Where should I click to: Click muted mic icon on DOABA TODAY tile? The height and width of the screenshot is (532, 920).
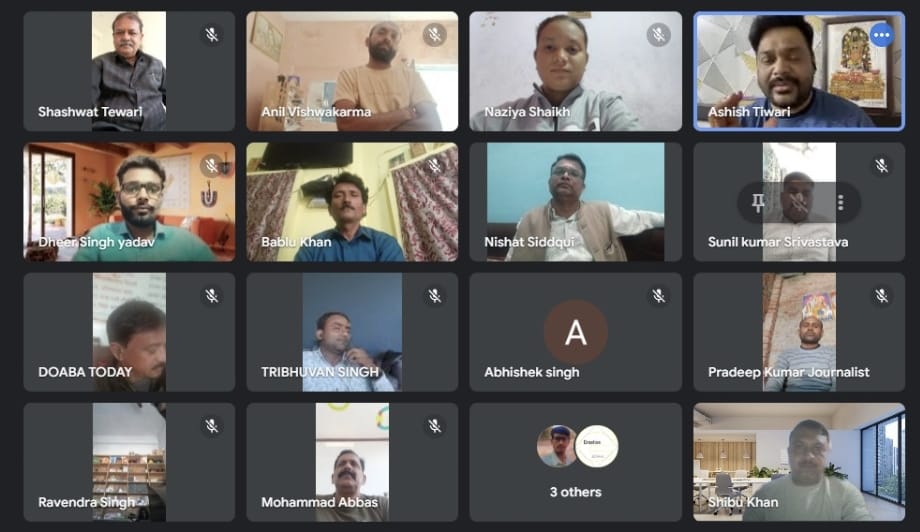pos(212,296)
